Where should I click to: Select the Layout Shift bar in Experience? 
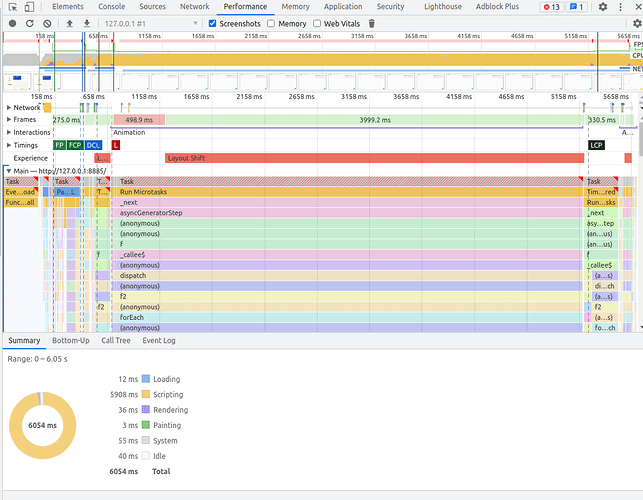(x=374, y=158)
